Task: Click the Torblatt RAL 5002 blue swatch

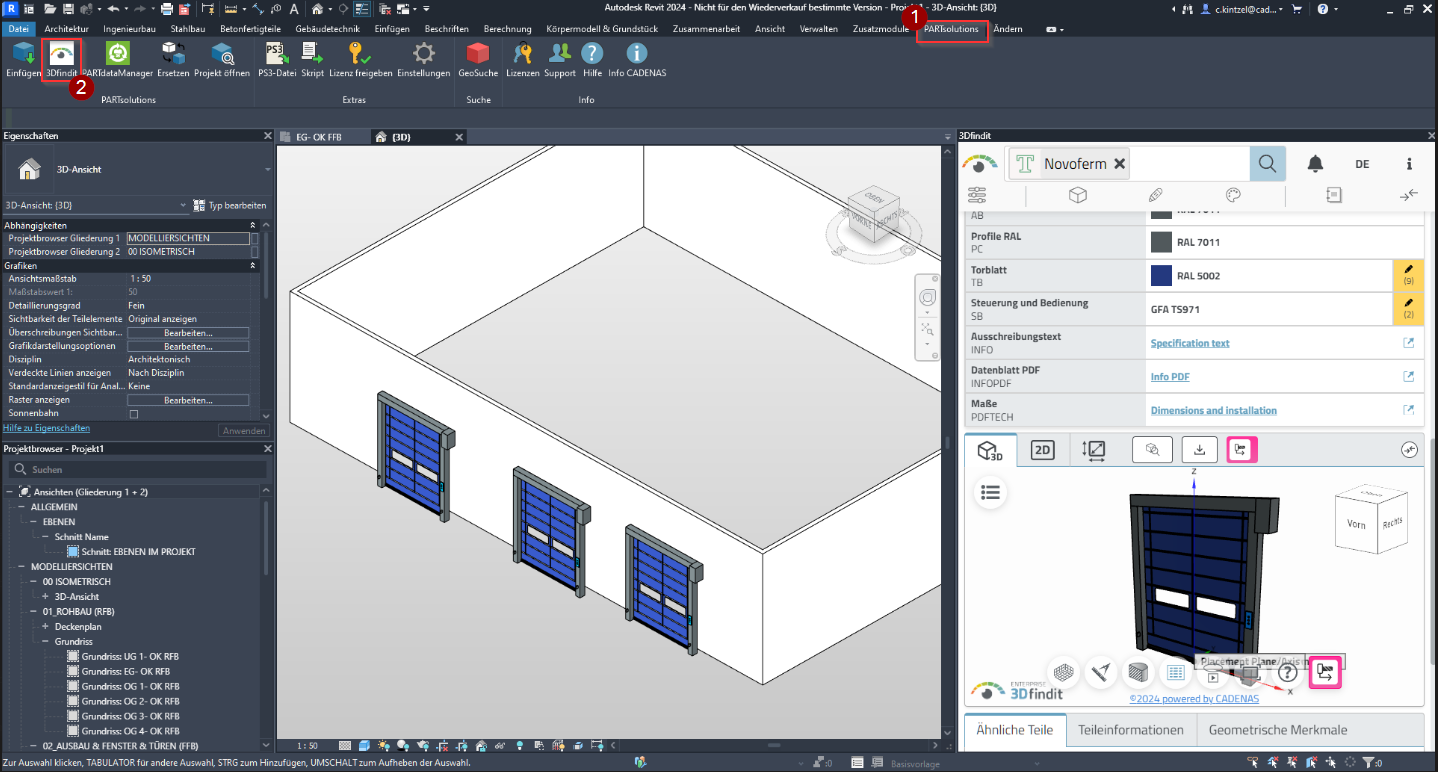Action: [x=1160, y=276]
